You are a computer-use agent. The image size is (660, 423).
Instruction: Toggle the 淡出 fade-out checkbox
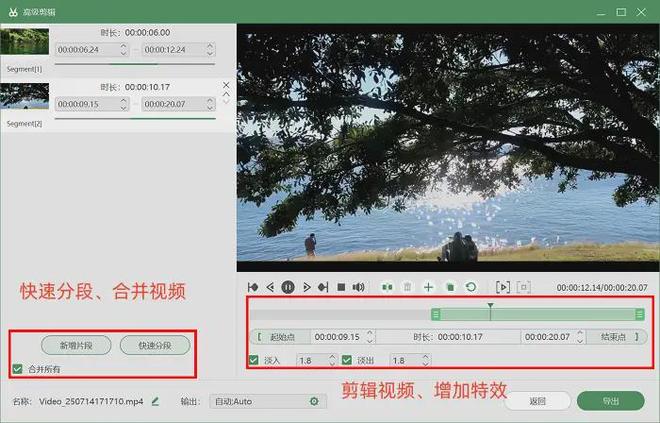pyautogui.click(x=347, y=360)
